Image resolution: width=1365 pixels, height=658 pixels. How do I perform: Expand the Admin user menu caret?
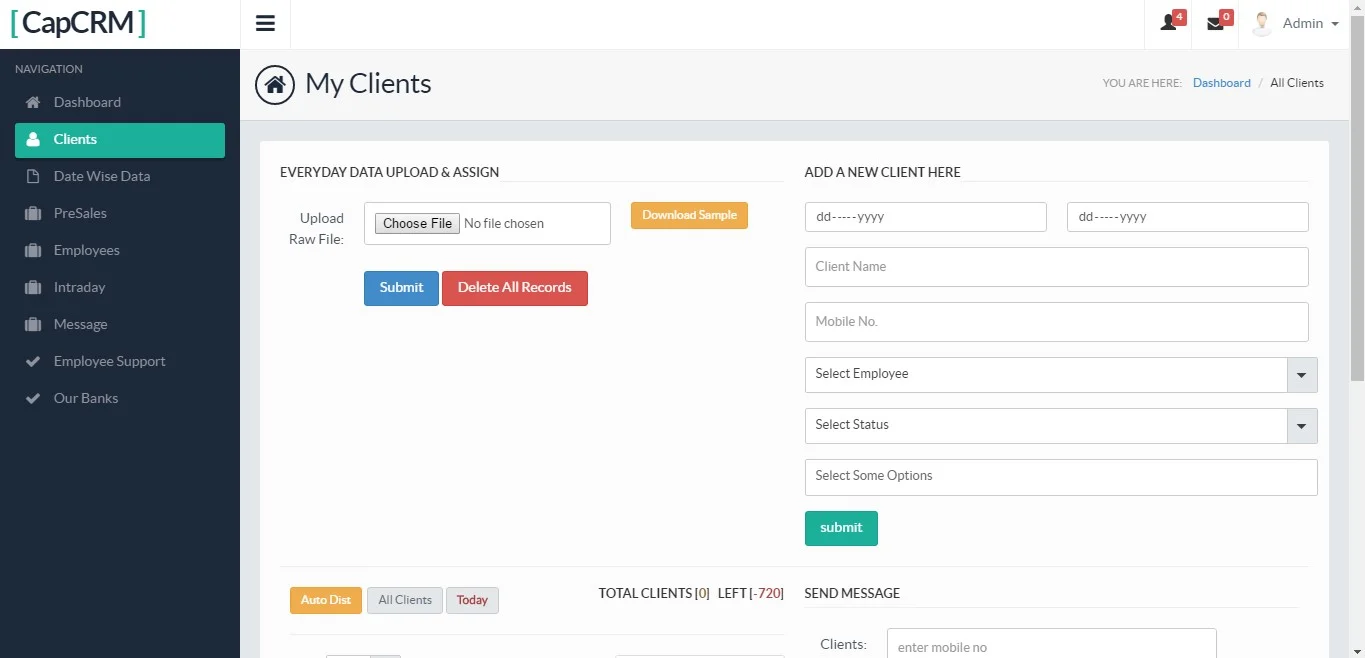[1335, 24]
